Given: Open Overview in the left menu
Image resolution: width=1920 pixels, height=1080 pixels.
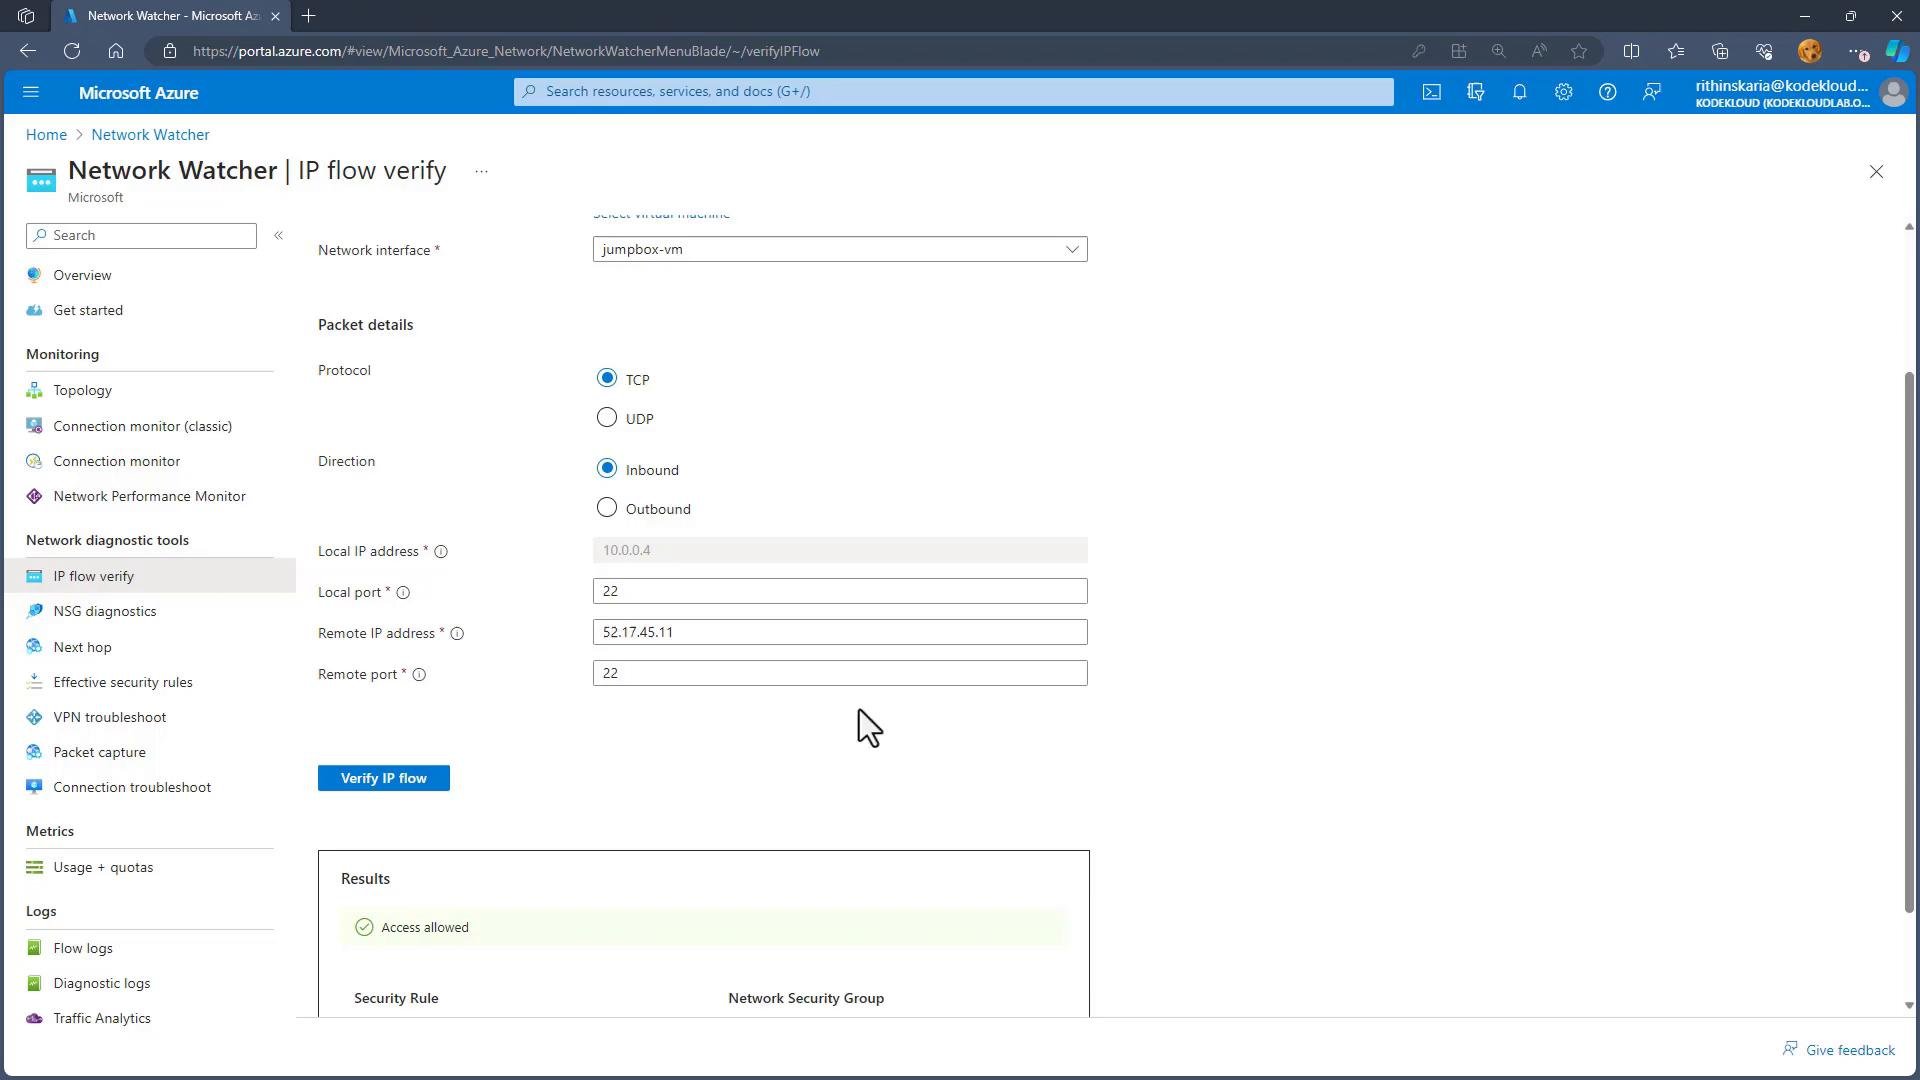Looking at the screenshot, I should (x=82, y=275).
